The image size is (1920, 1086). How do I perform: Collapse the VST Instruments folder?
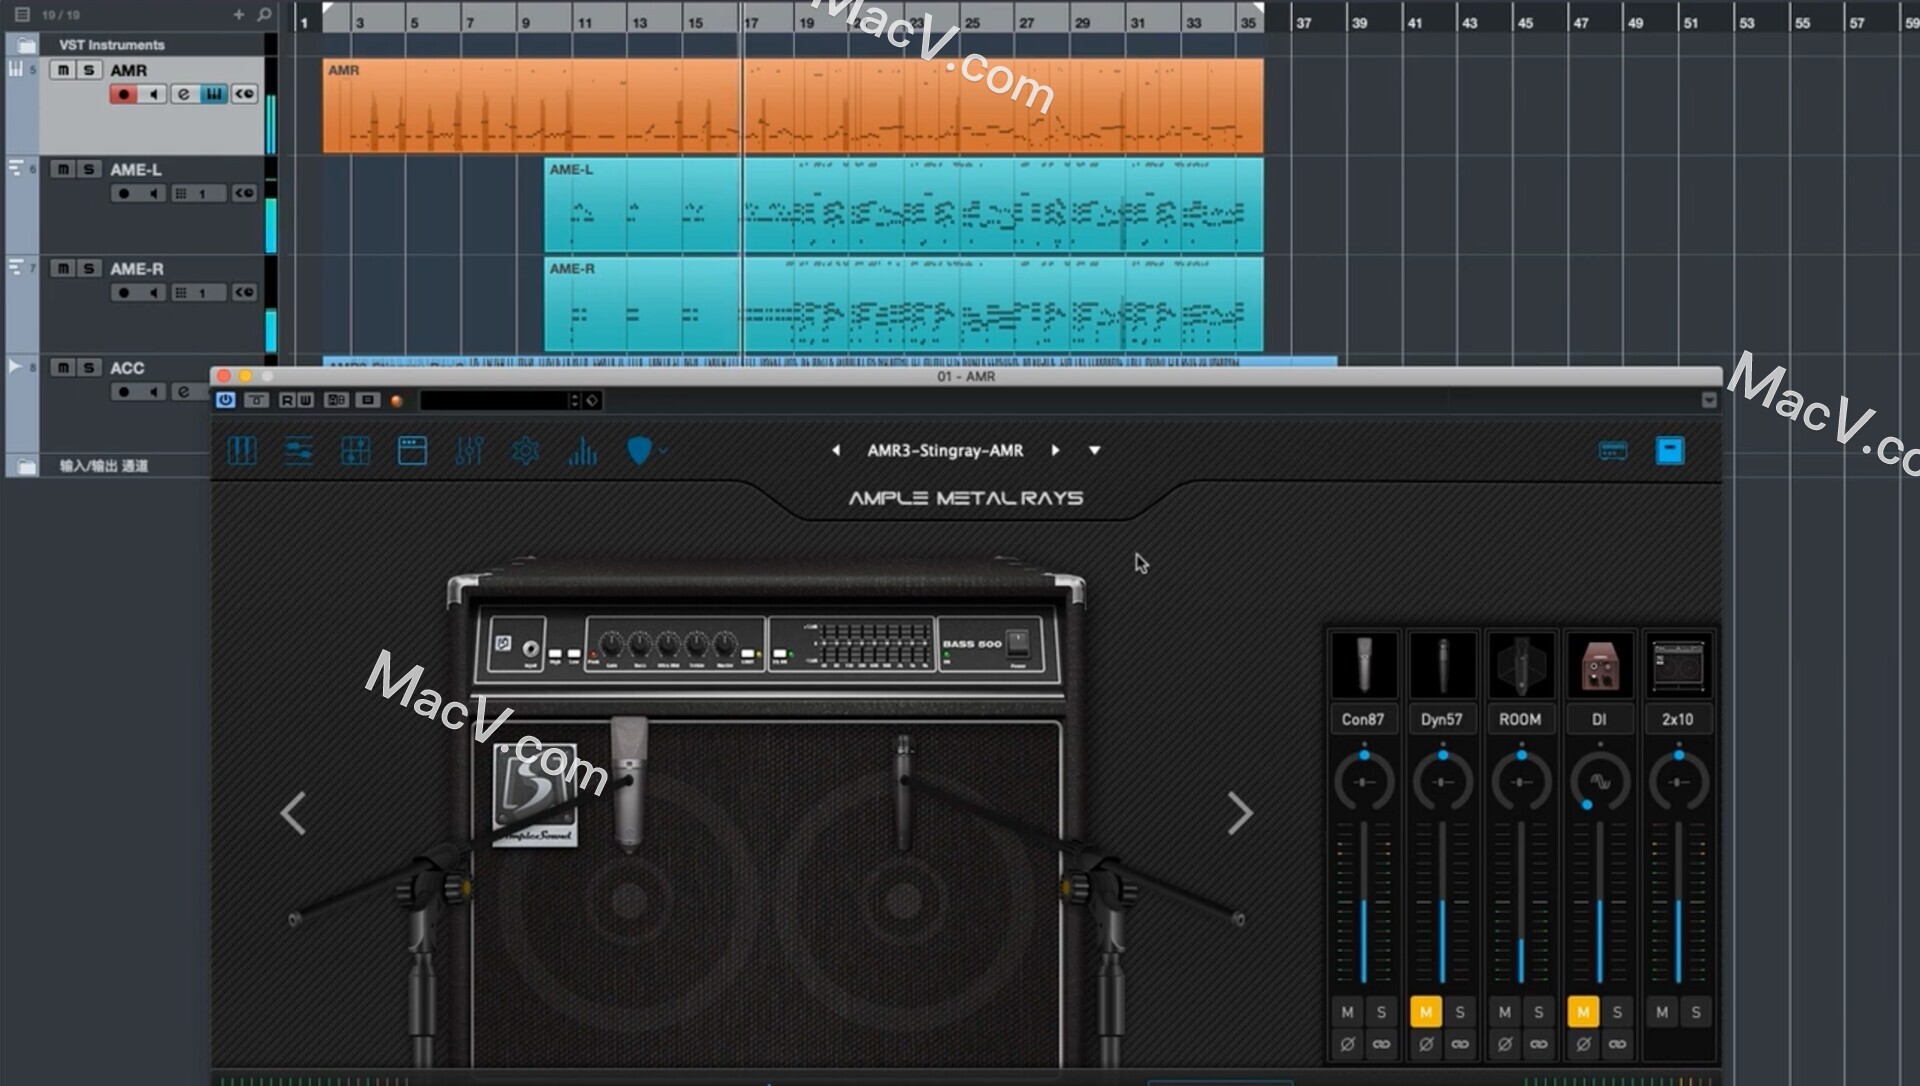click(x=25, y=44)
